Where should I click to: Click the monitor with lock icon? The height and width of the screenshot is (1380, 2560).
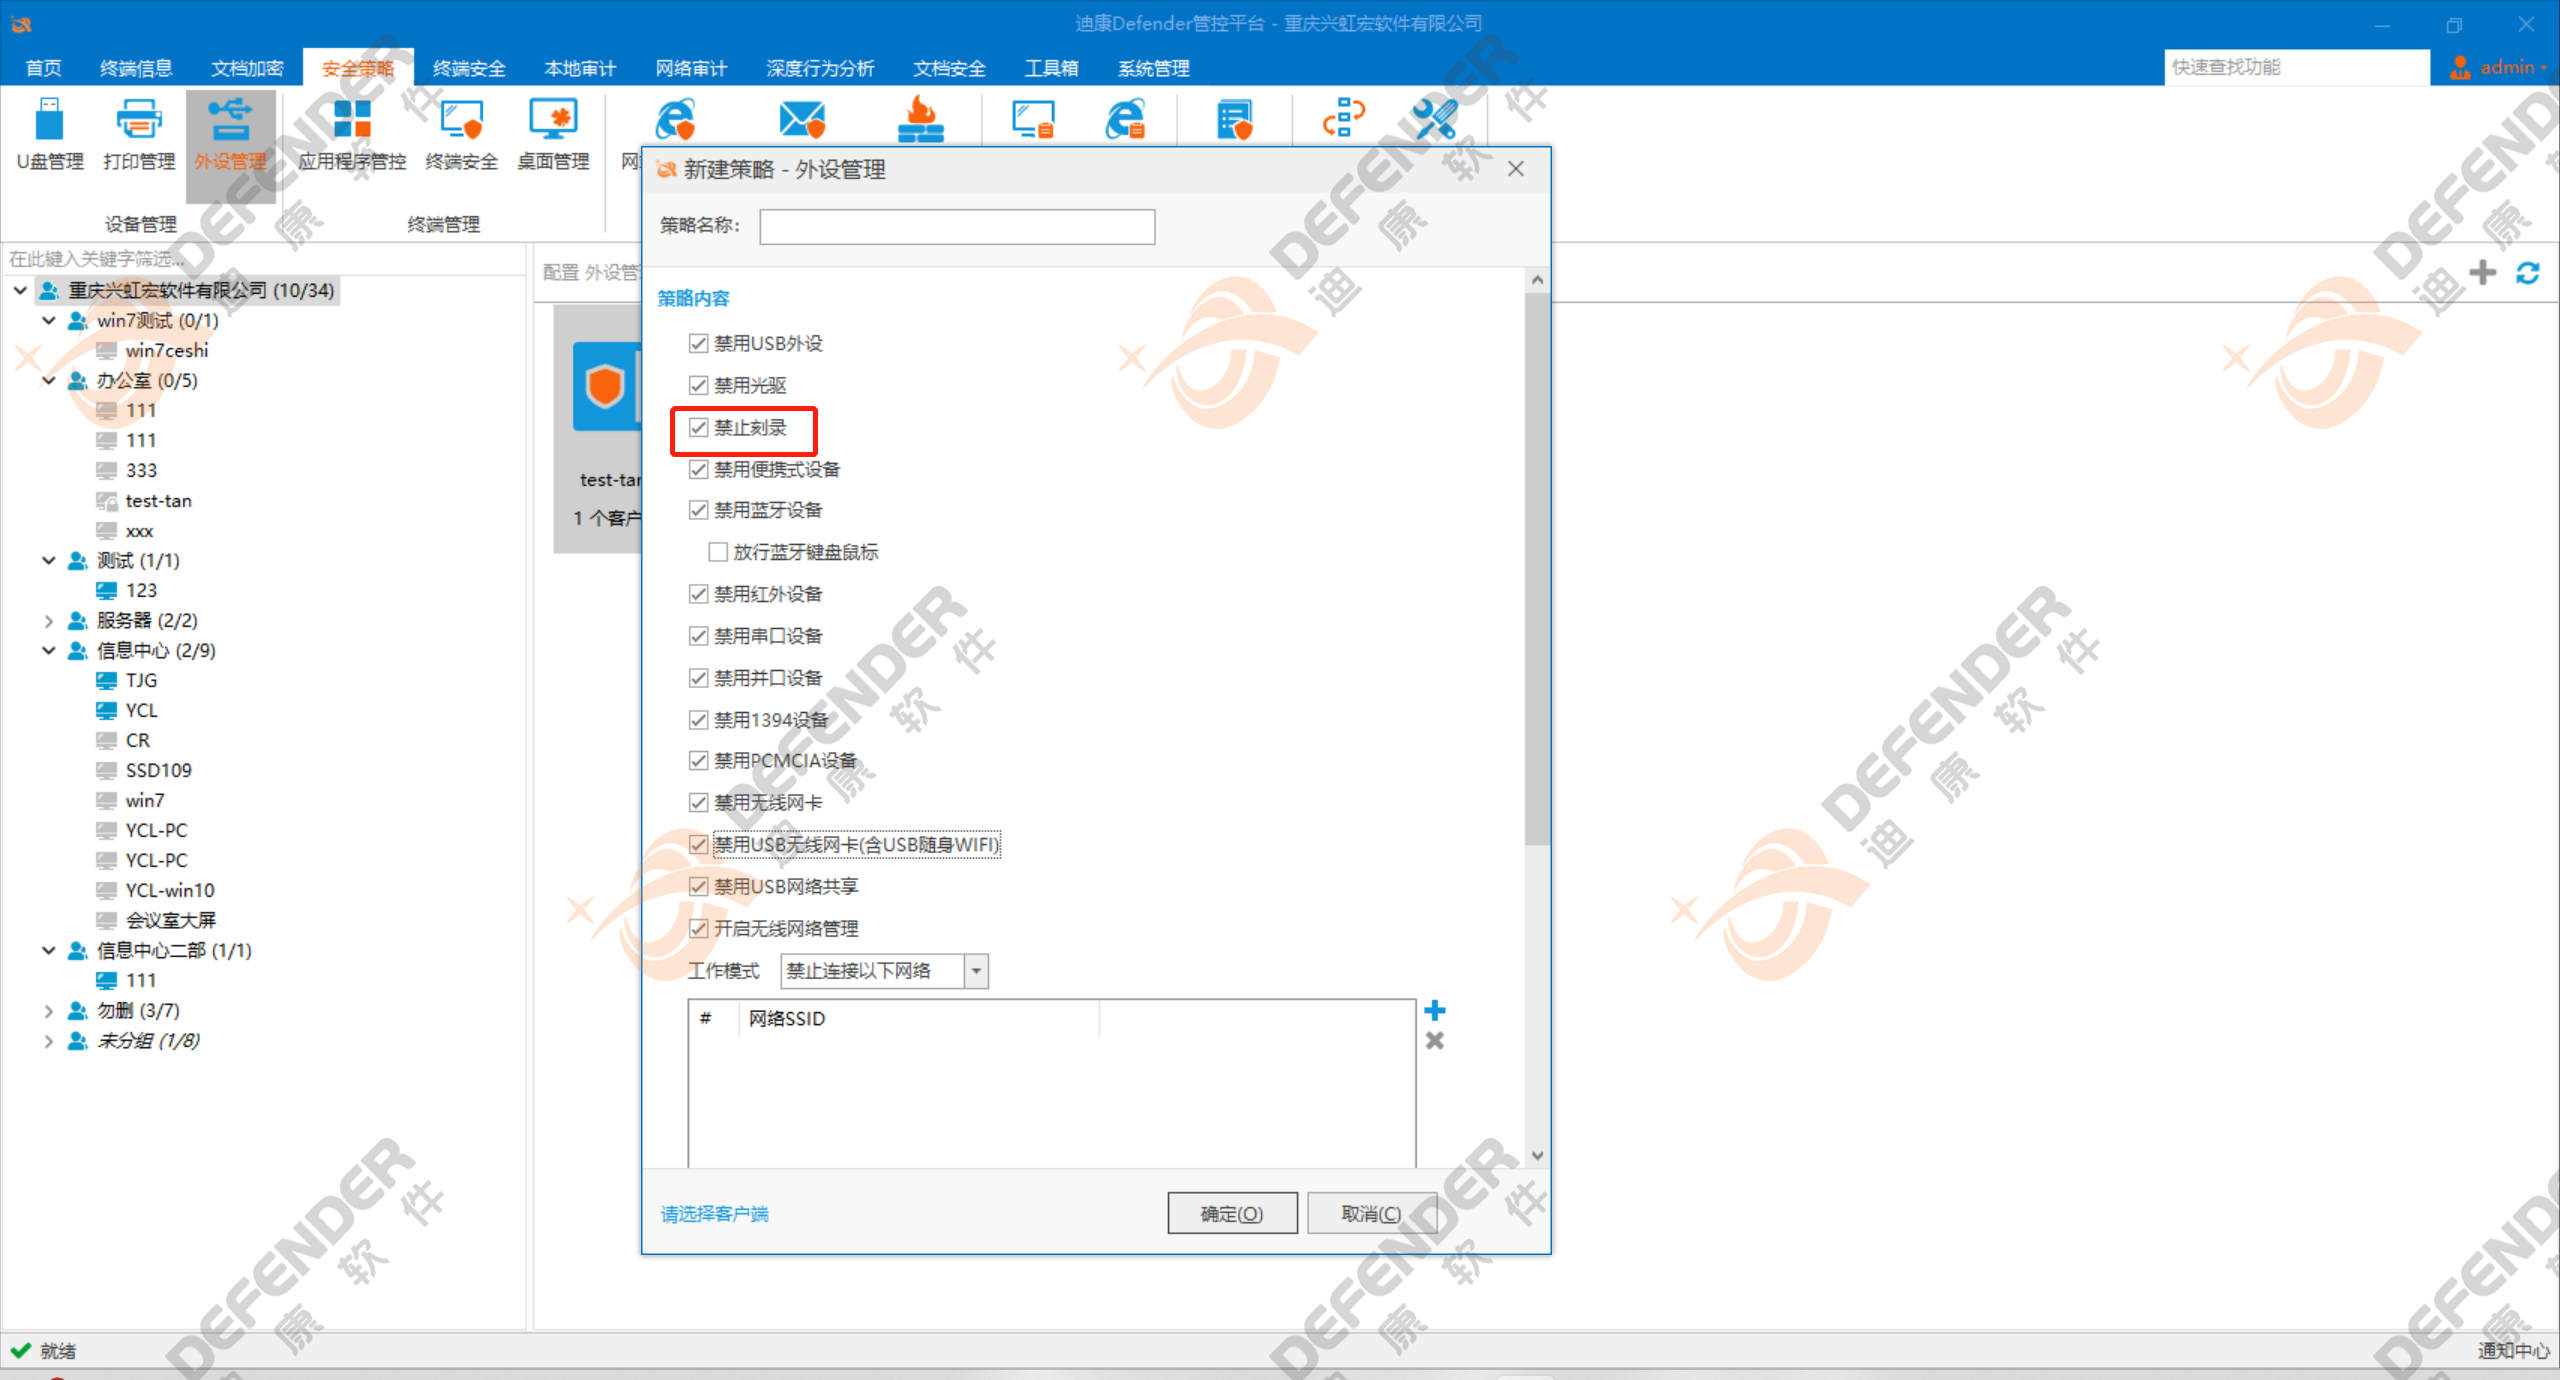[1032, 119]
